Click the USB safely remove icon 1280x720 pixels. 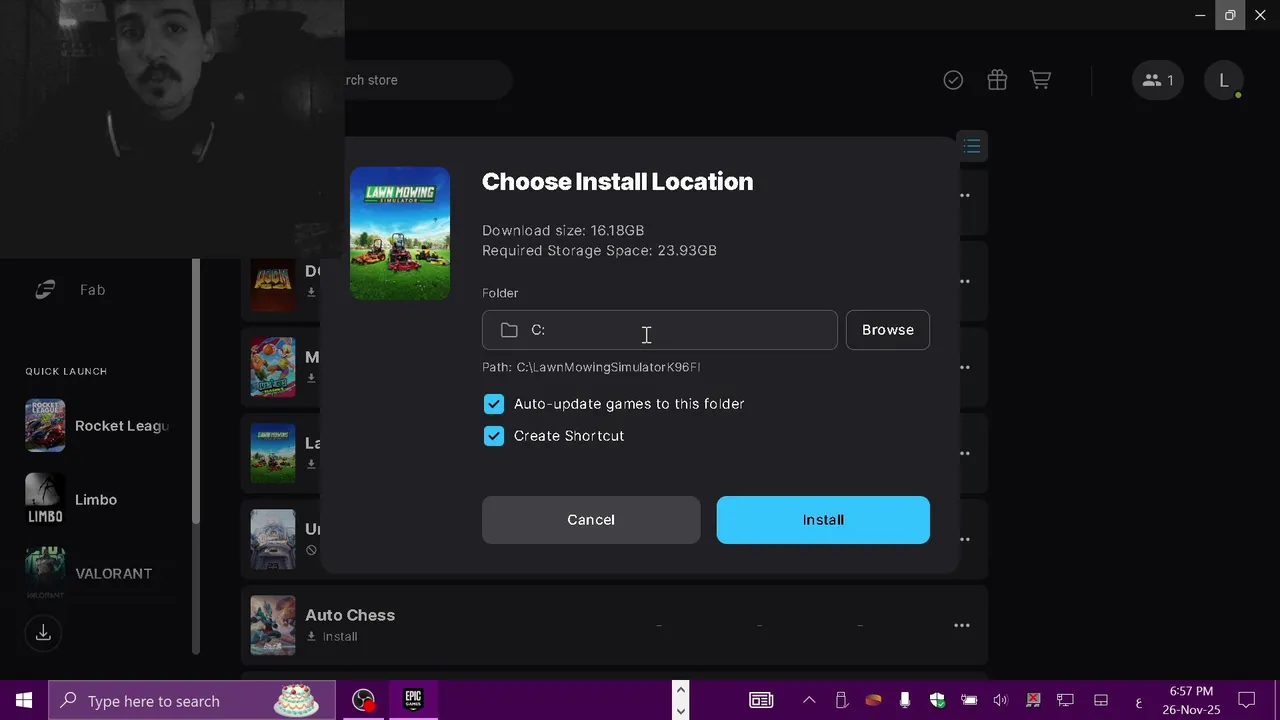pos(841,701)
